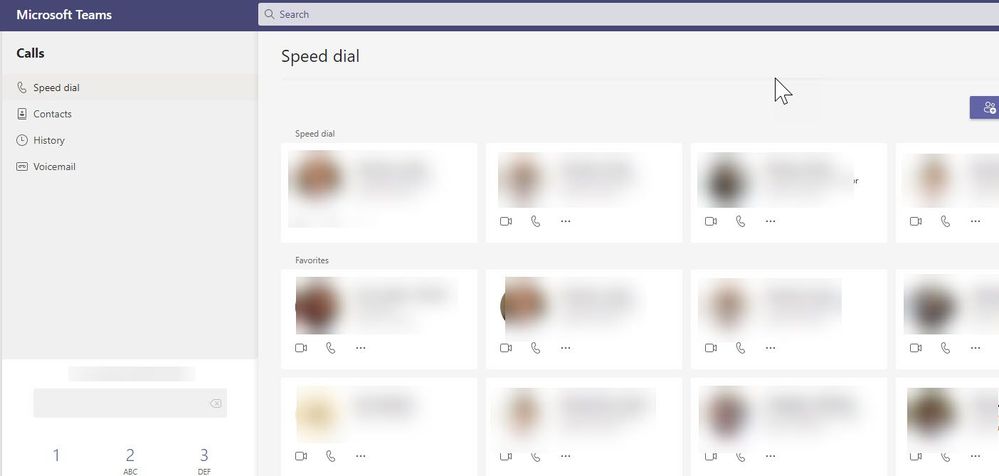This screenshot has width=999, height=476.
Task: Open Contacts in the Calls sidebar
Action: coord(129,114)
